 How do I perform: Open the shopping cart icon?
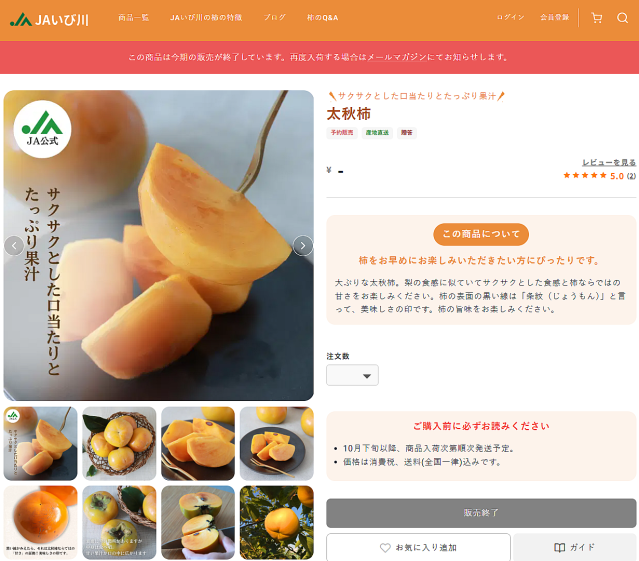point(597,18)
